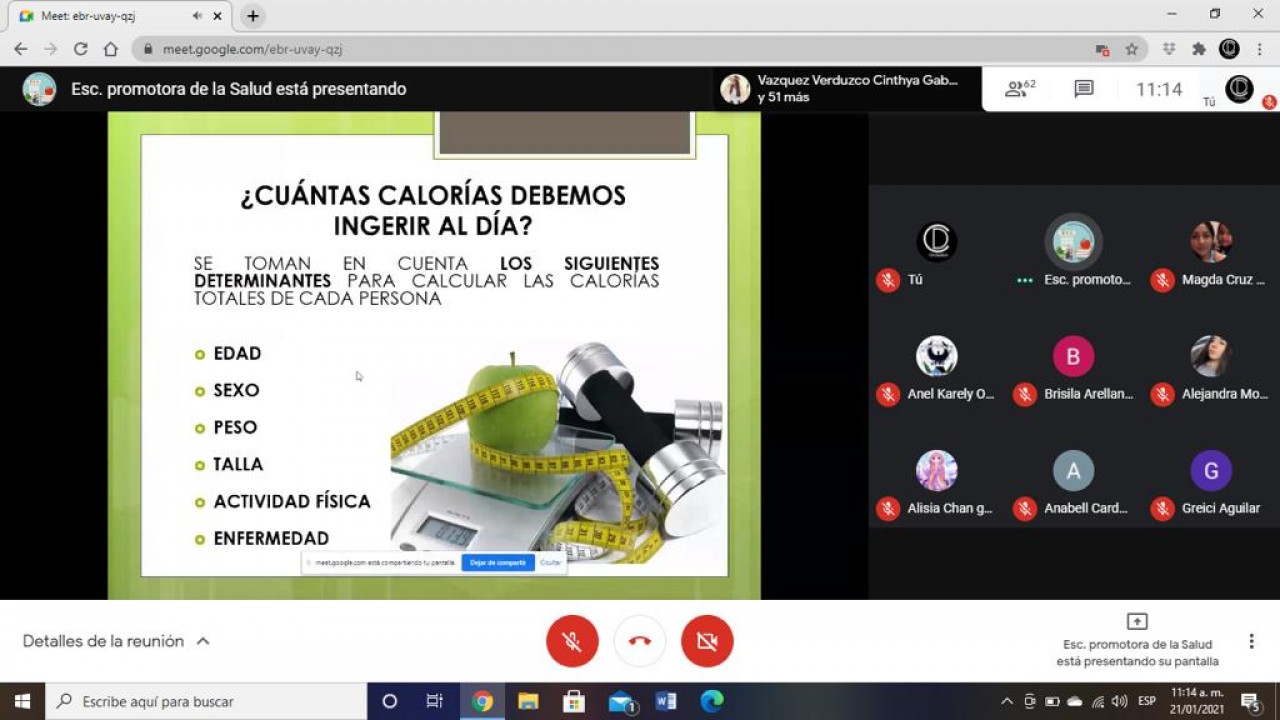Toggle the microphone mute button

click(572, 641)
